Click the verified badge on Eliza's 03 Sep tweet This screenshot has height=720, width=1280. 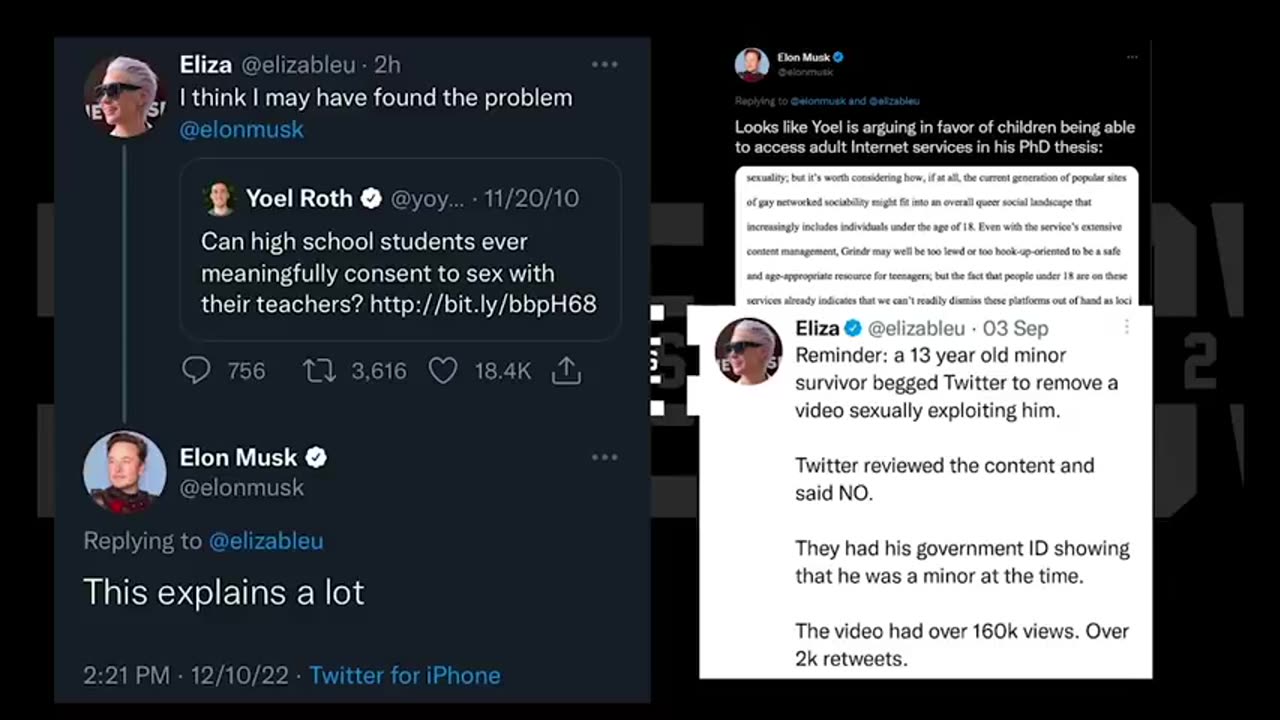(853, 328)
